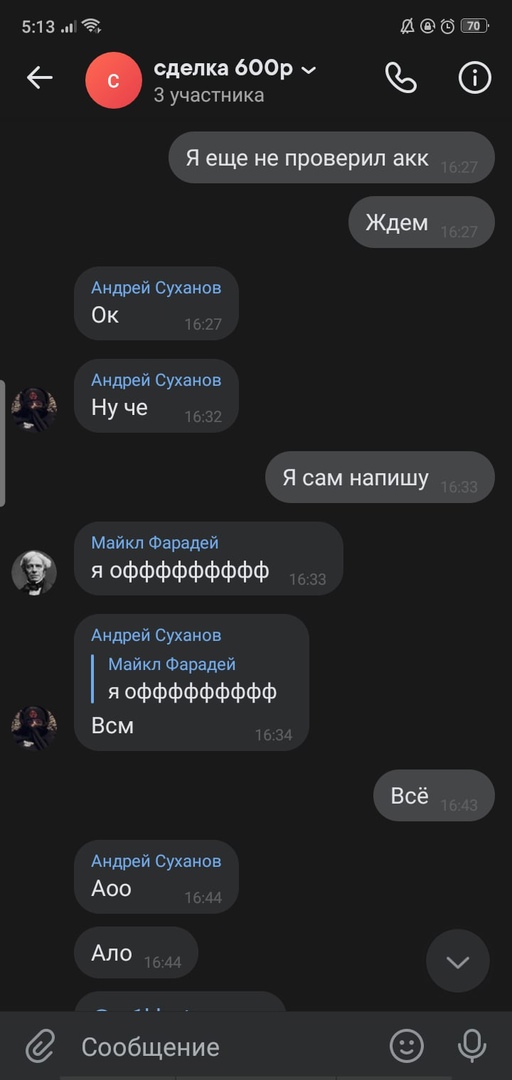The width and height of the screenshot is (512, 1080).
Task: Open Андрей Суханов's avatar next to Ну че
Action: pyautogui.click(x=34, y=410)
